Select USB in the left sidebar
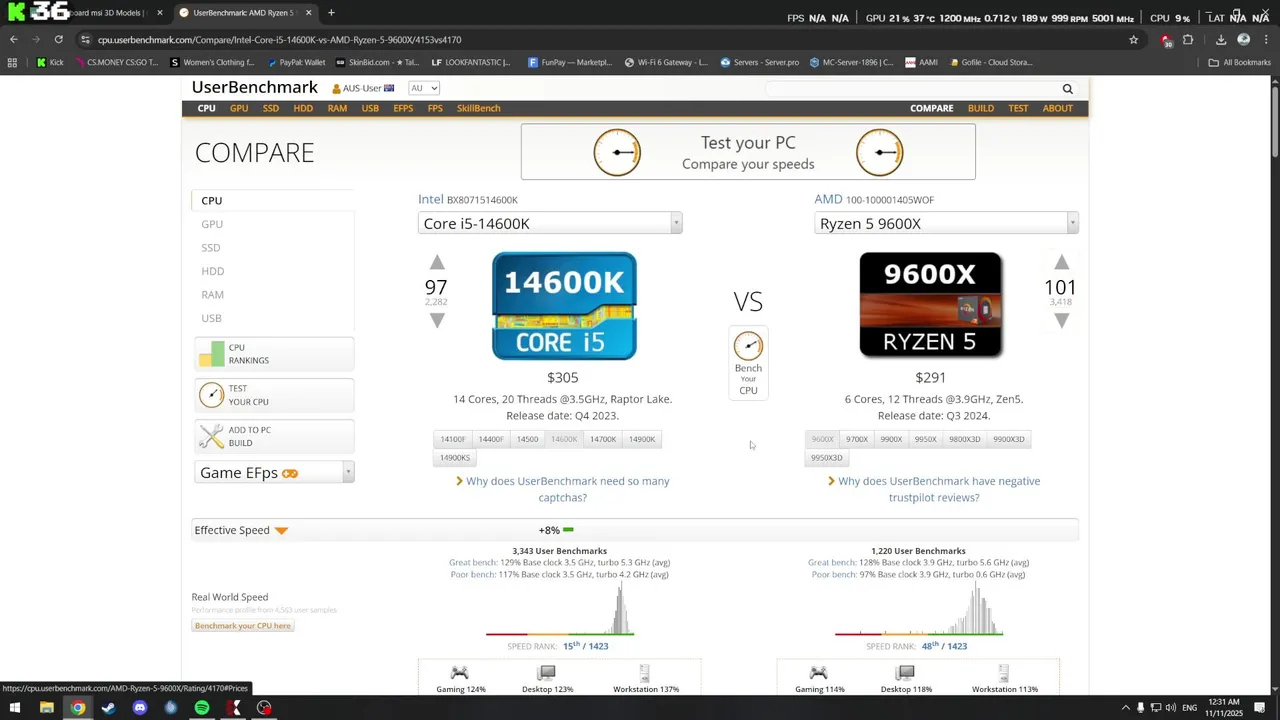 pos(211,318)
